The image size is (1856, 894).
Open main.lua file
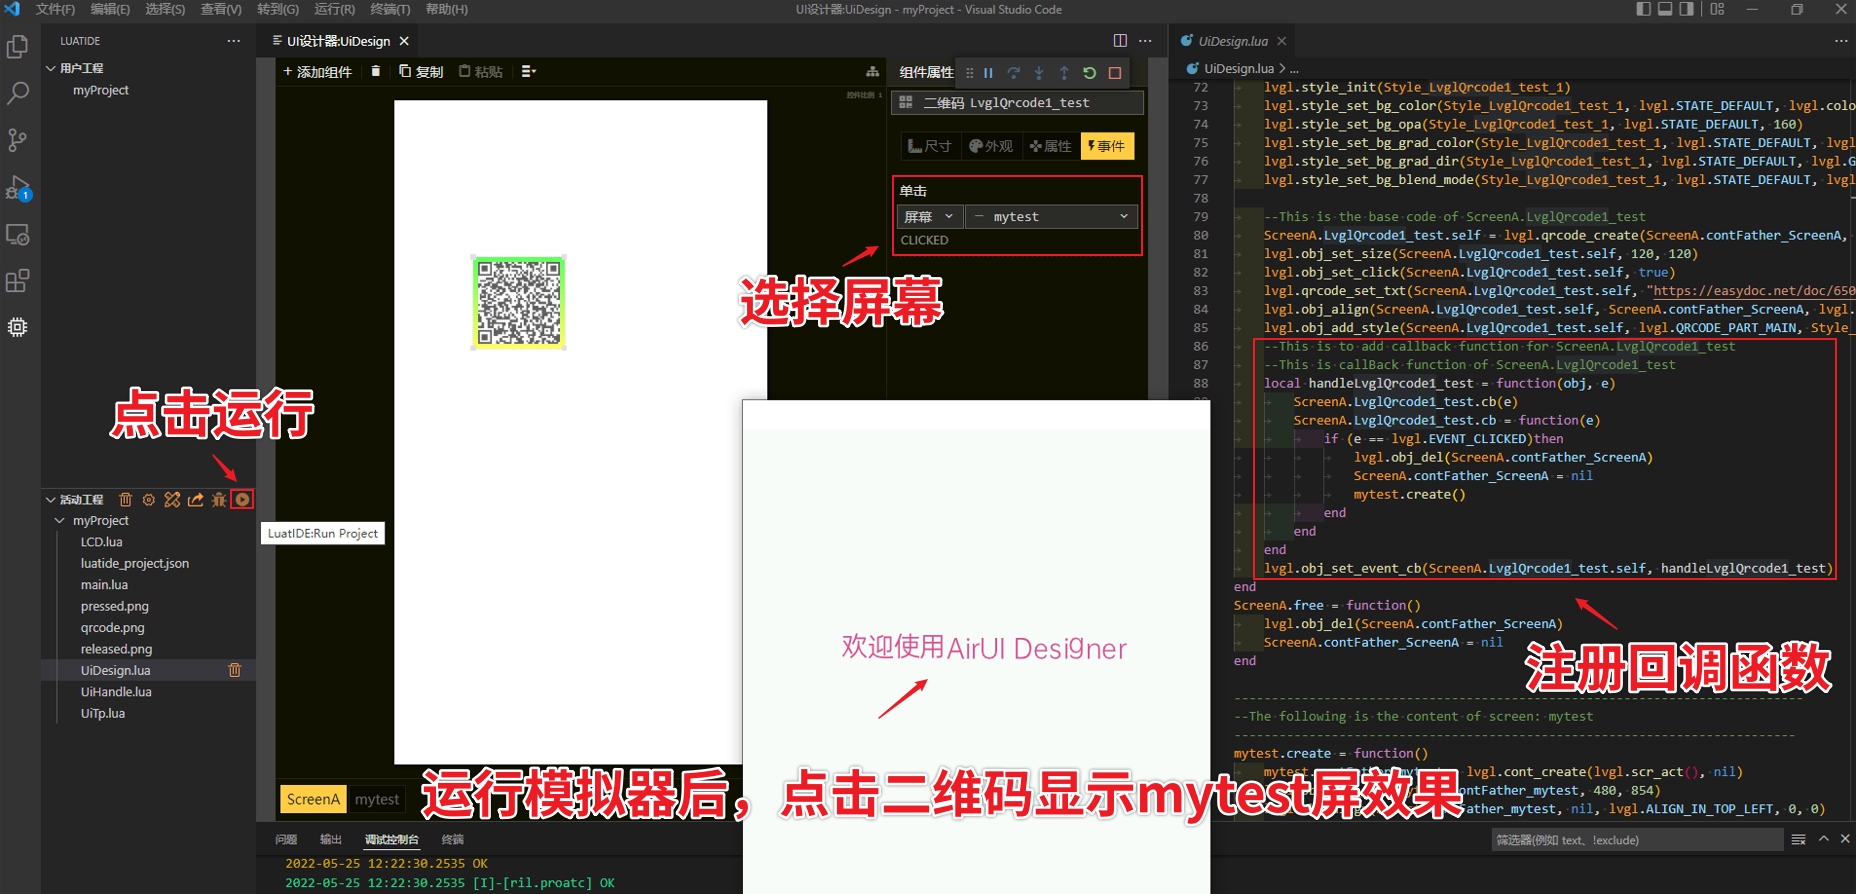pos(104,585)
